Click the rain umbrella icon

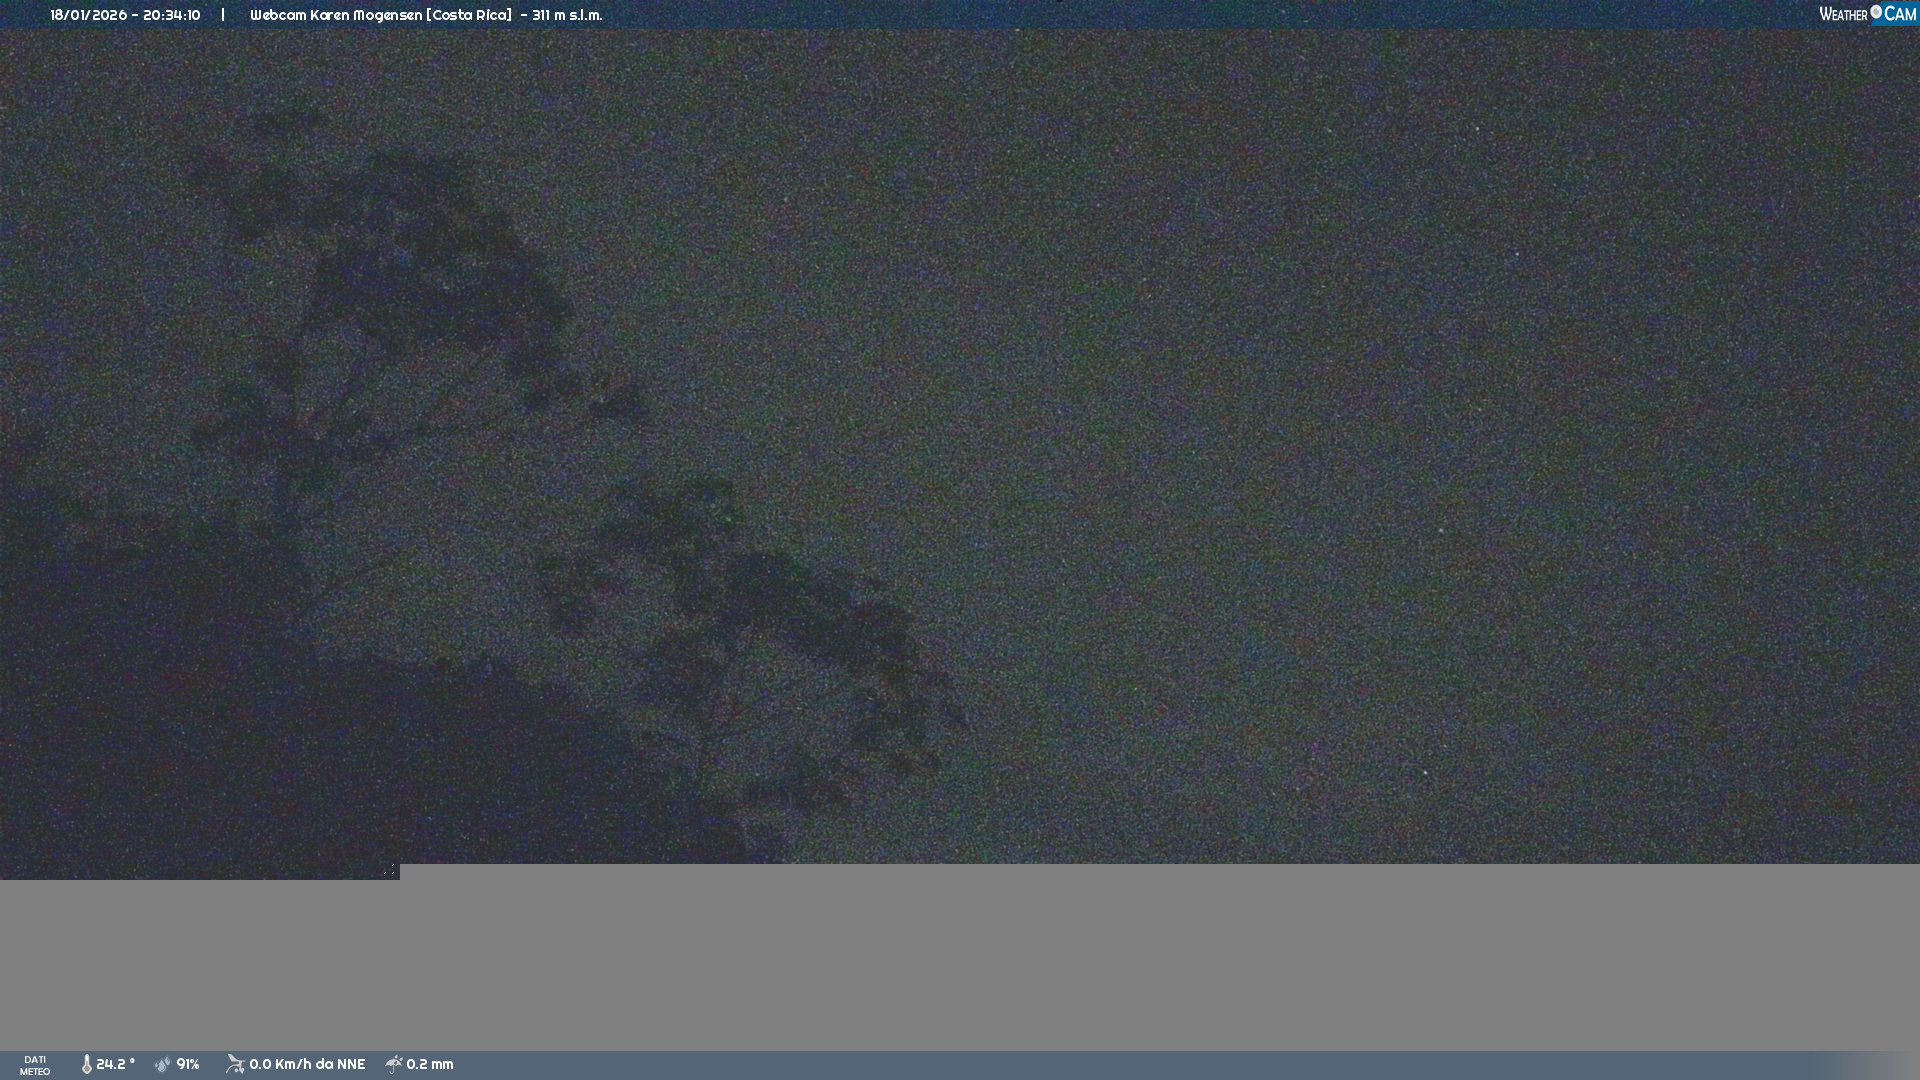[x=394, y=1064]
